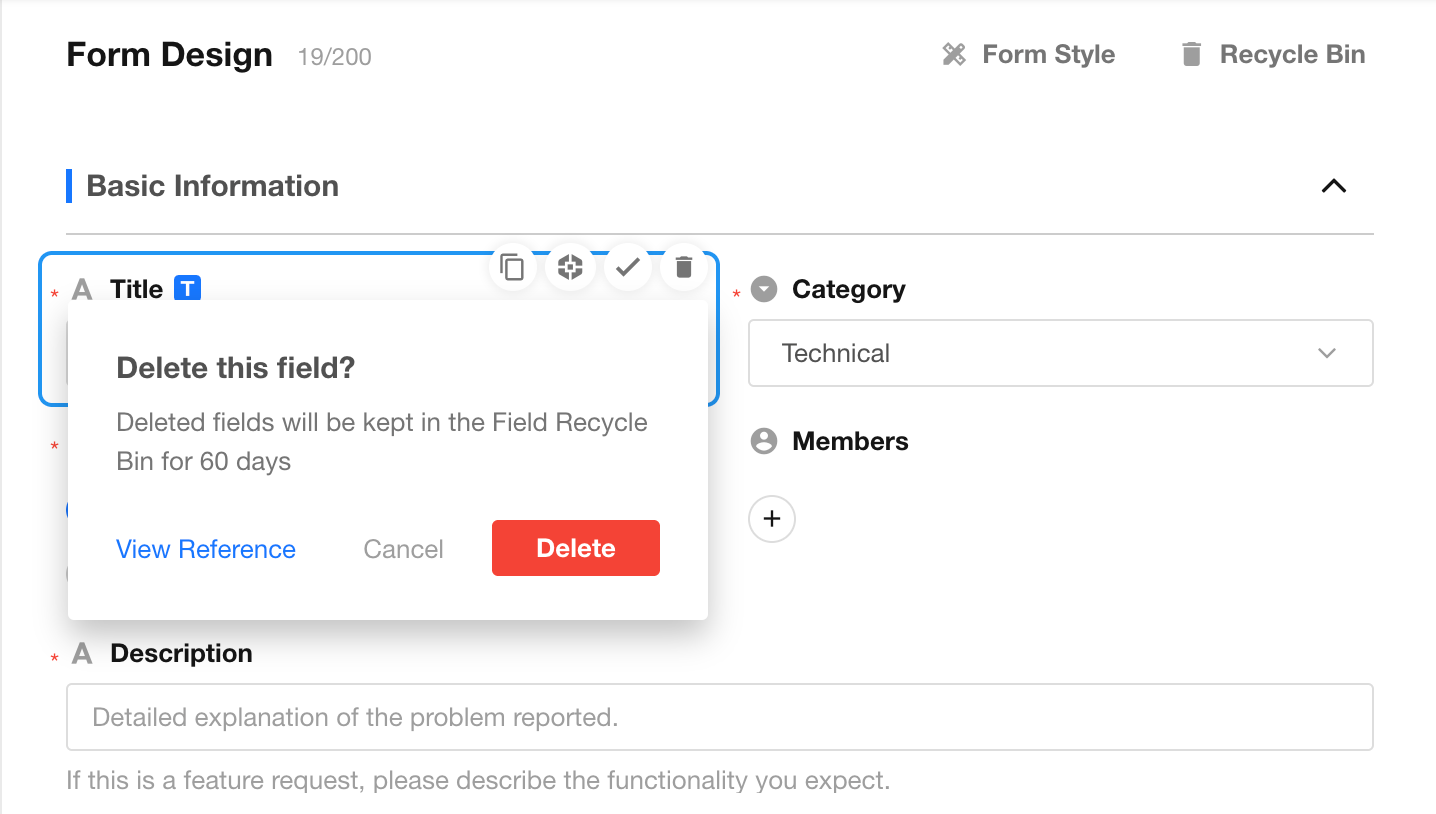Click the blue T badge next to Title
The image size is (1436, 814).
point(187,289)
